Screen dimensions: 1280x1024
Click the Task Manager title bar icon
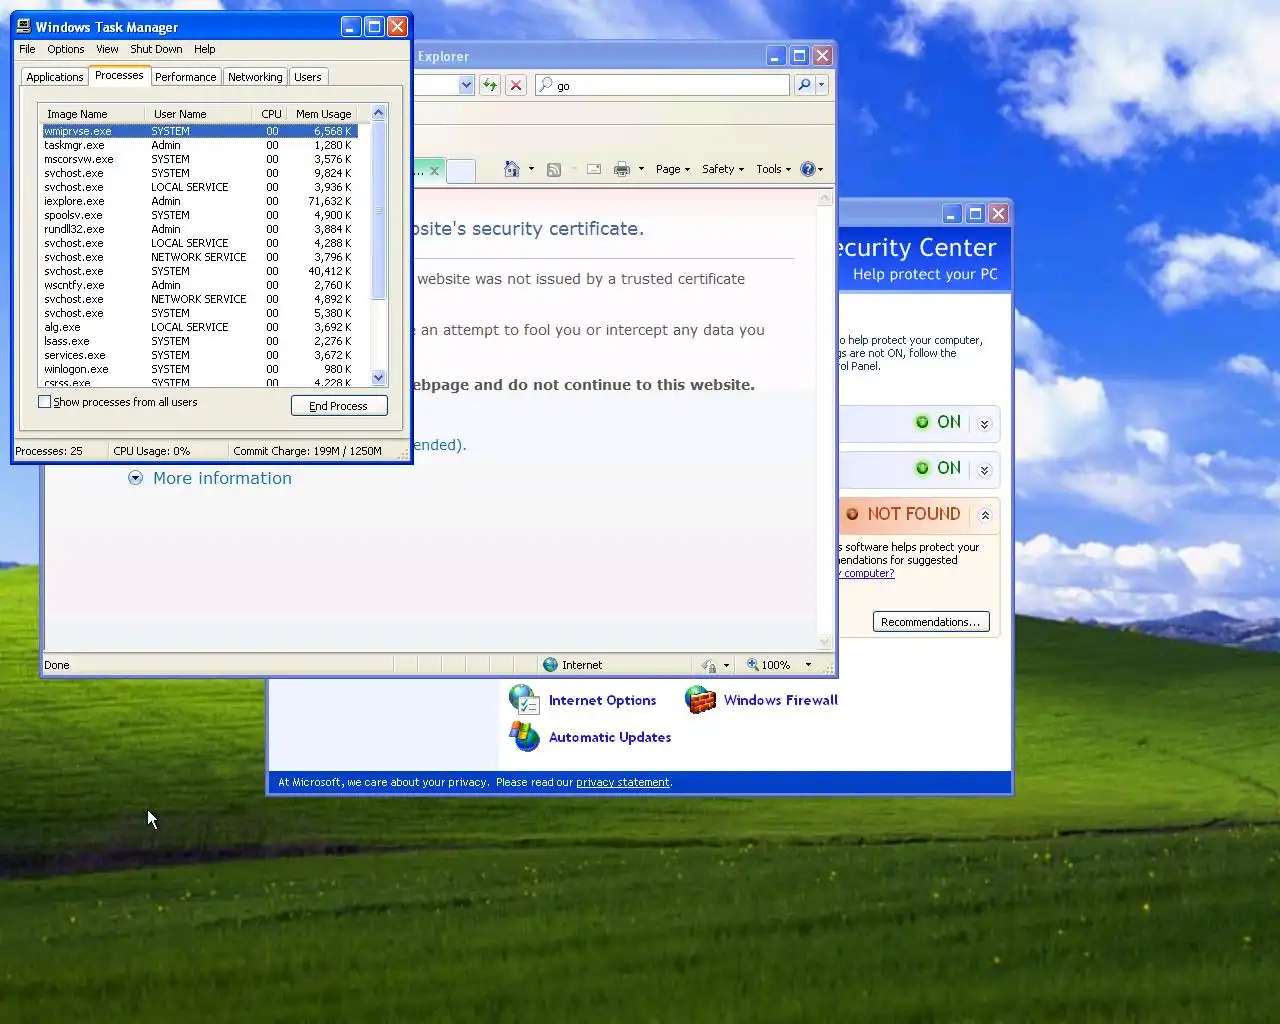tap(24, 26)
